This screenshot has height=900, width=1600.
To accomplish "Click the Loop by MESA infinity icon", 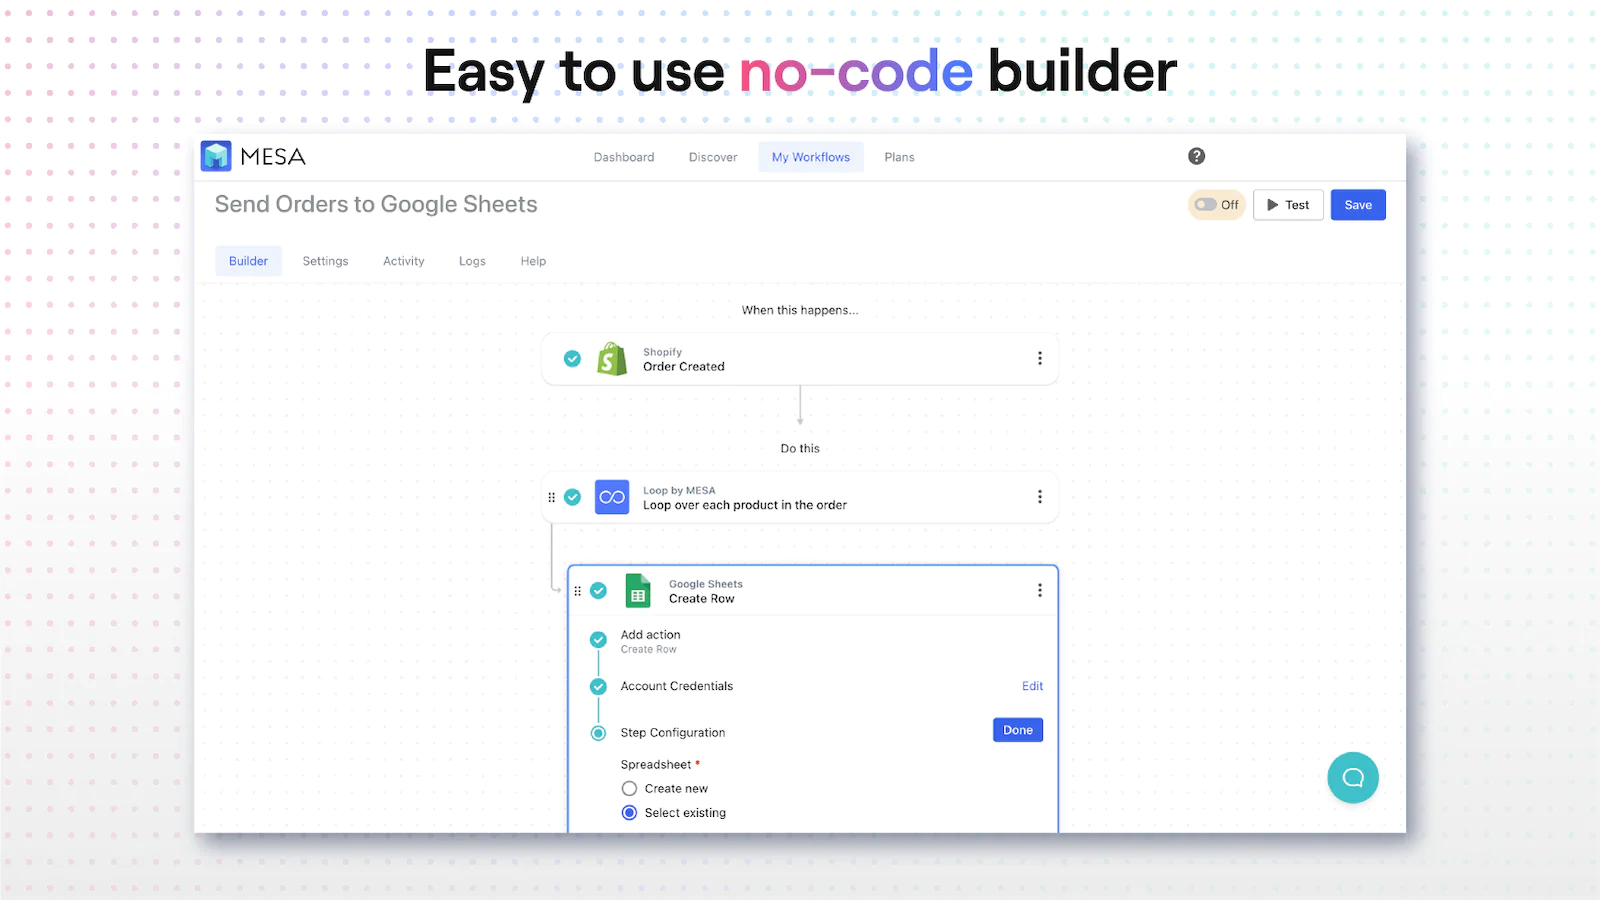I will 612,497.
